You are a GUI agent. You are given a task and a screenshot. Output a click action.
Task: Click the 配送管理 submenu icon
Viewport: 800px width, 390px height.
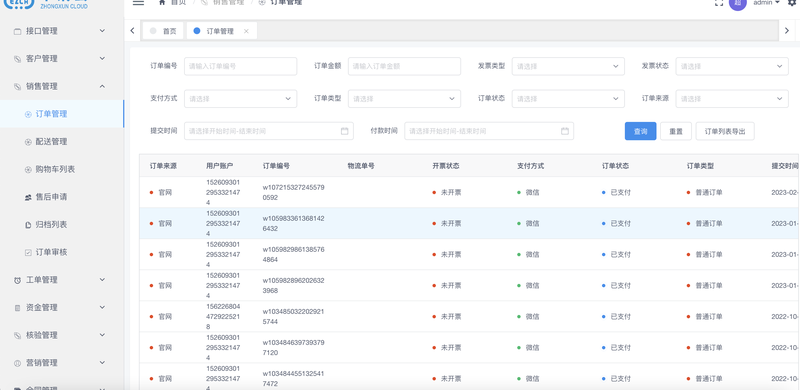[x=28, y=142]
